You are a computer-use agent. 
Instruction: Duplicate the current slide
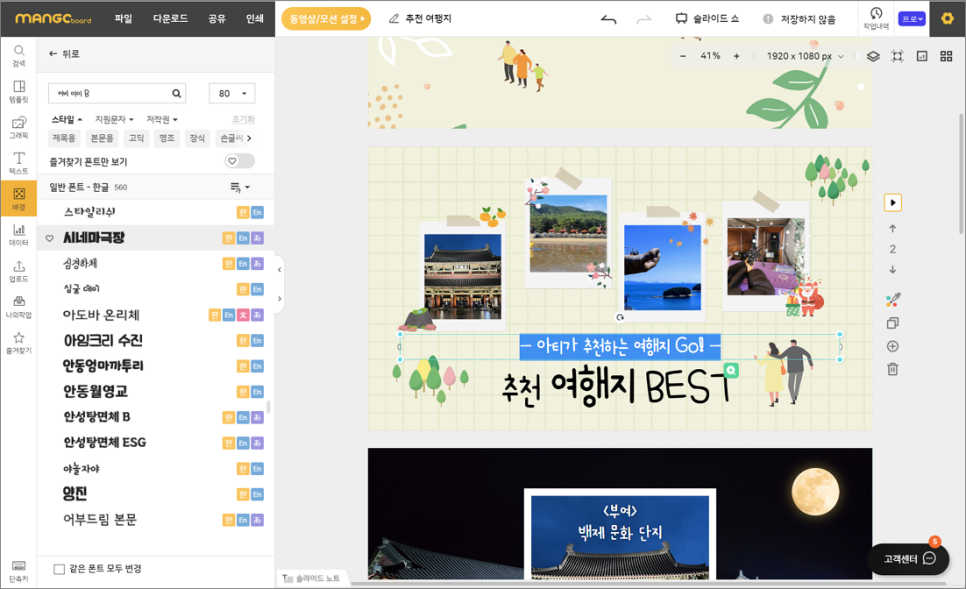pos(893,323)
